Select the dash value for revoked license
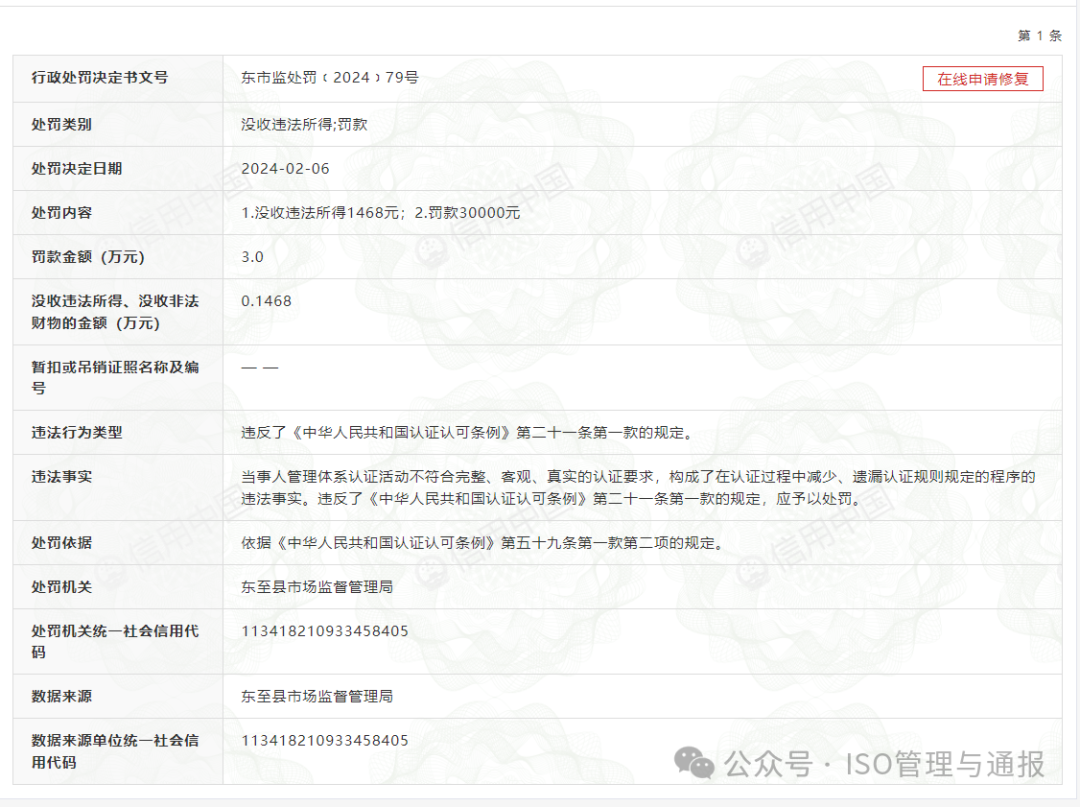This screenshot has width=1080, height=807. 260,368
